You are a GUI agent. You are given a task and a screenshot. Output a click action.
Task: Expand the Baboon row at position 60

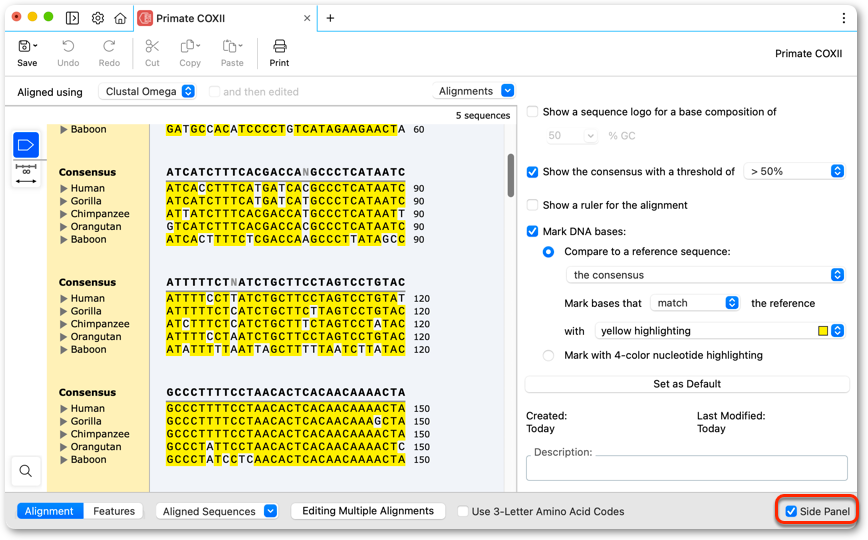tap(64, 130)
